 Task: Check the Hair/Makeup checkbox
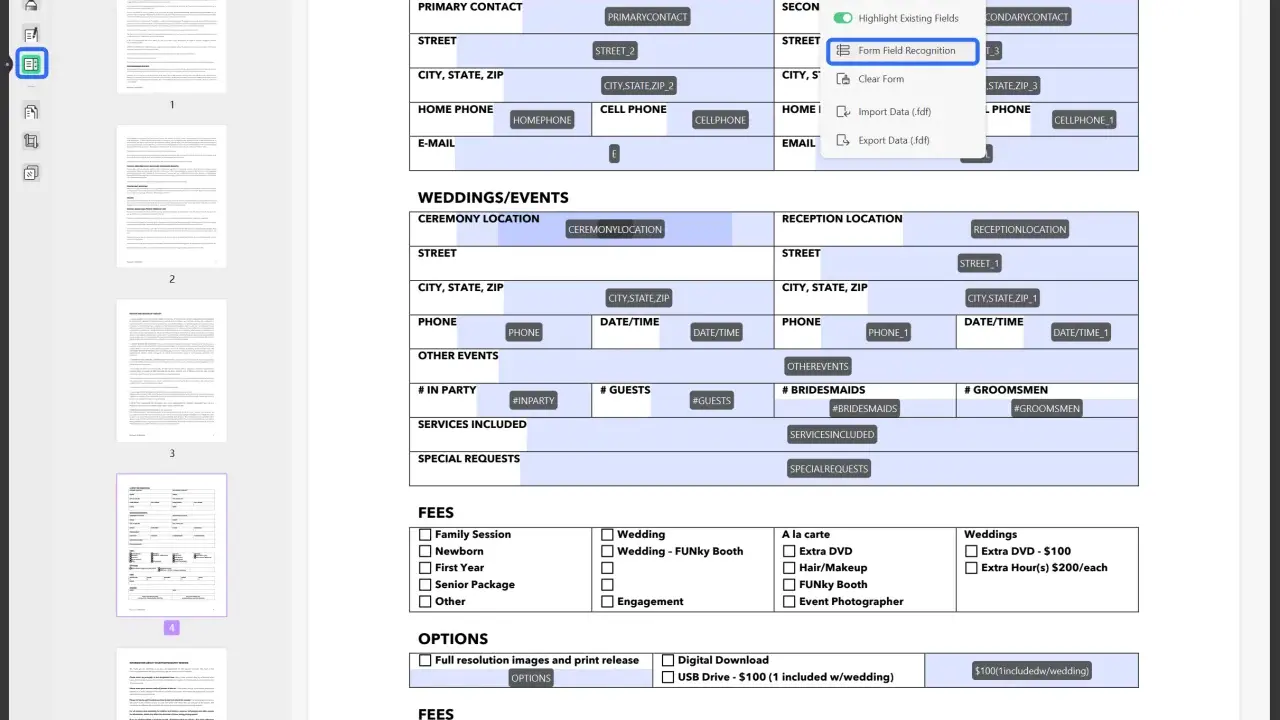tap(789, 568)
